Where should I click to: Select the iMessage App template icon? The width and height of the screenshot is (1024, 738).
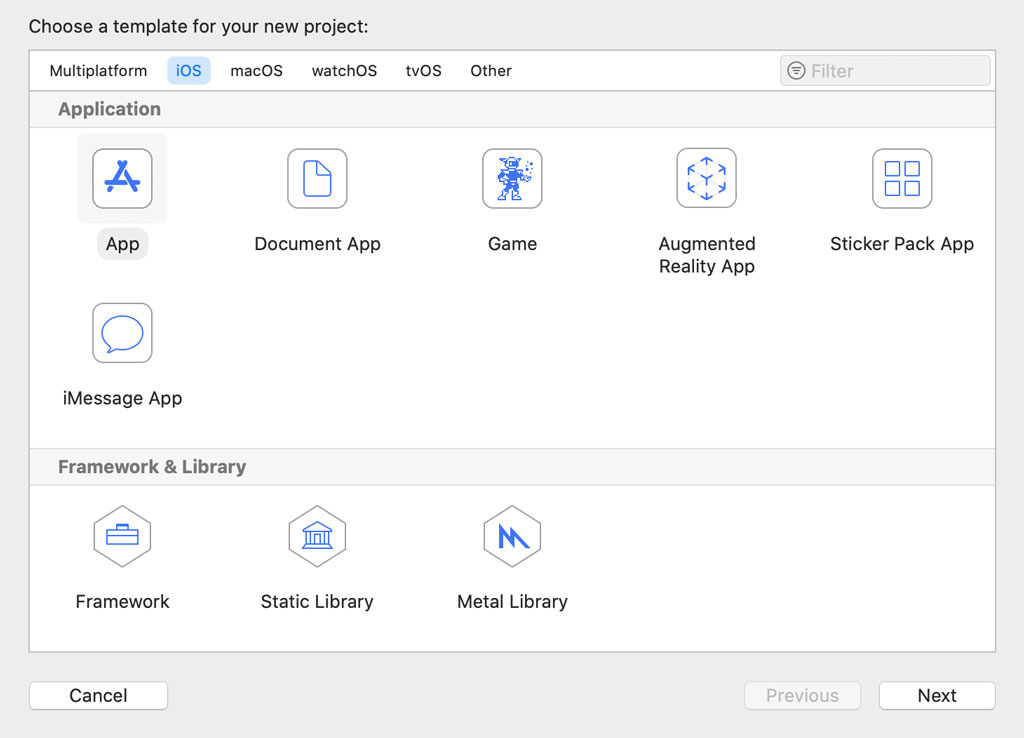point(122,333)
